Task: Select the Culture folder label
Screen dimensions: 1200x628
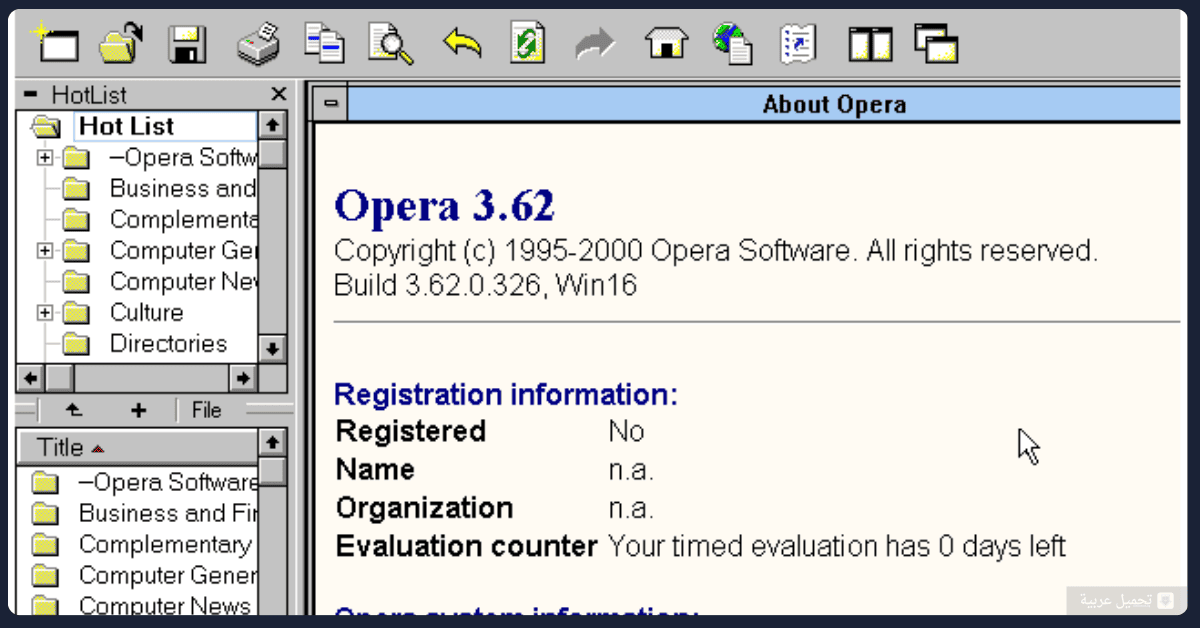Action: point(146,313)
